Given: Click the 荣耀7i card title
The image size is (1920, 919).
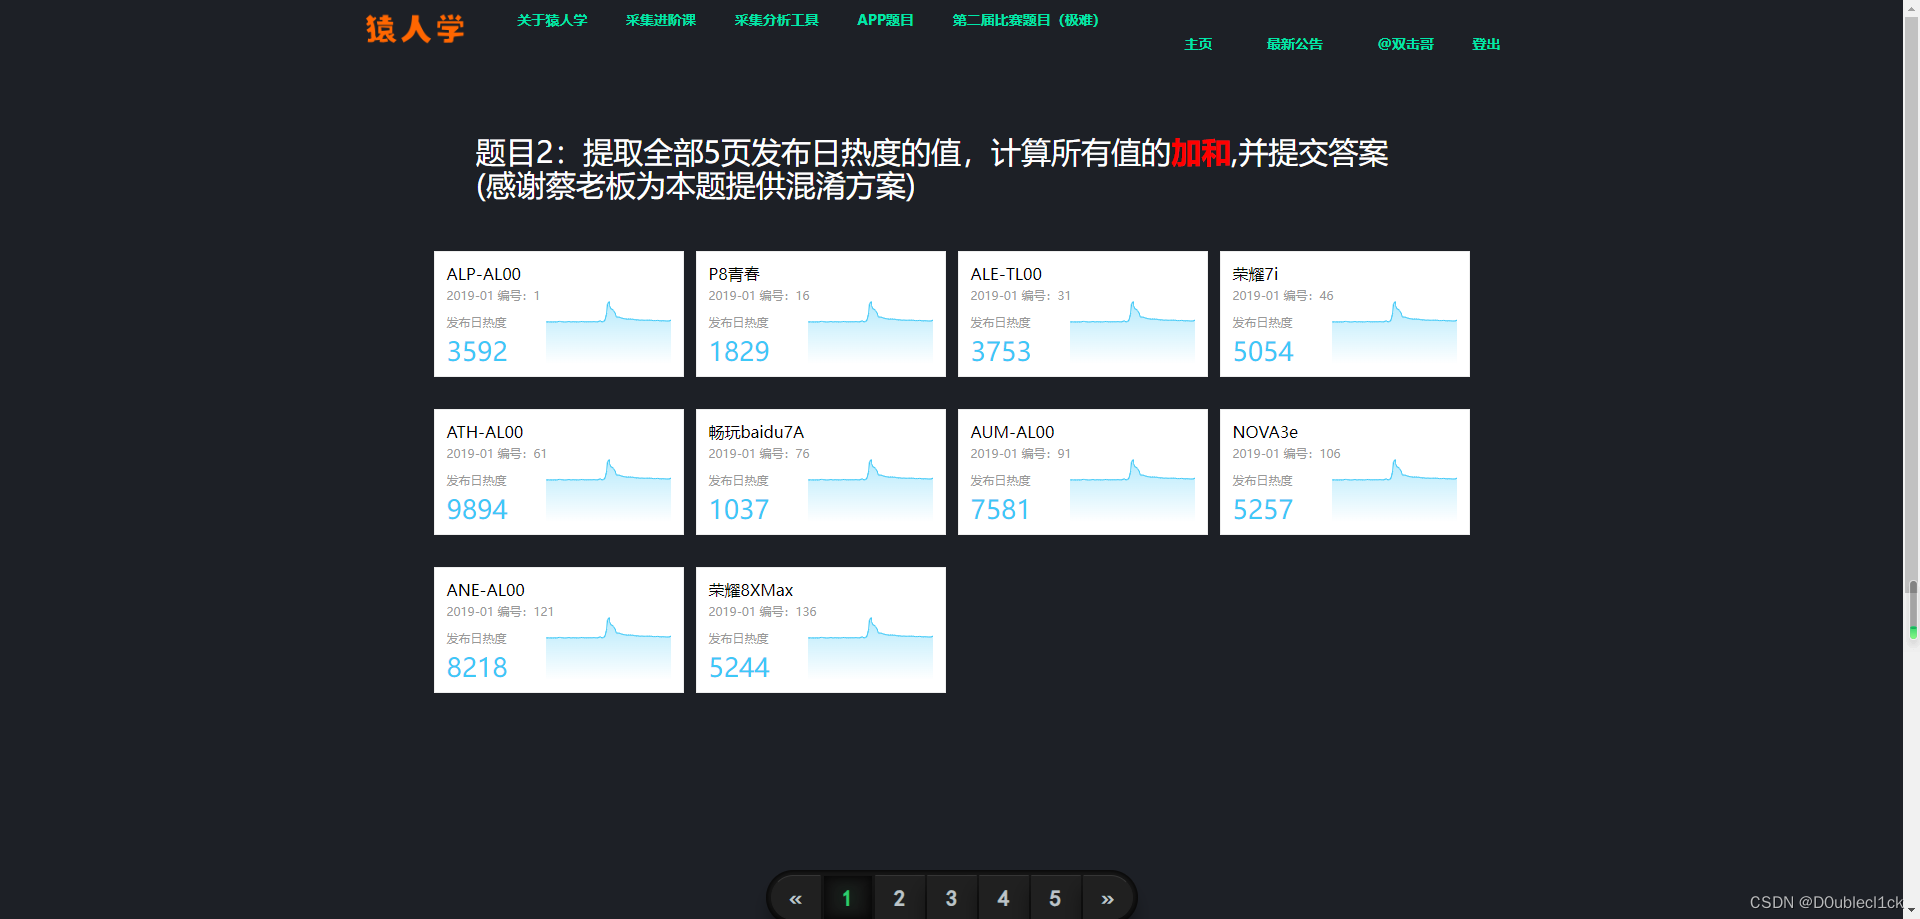Looking at the screenshot, I should [x=1255, y=274].
